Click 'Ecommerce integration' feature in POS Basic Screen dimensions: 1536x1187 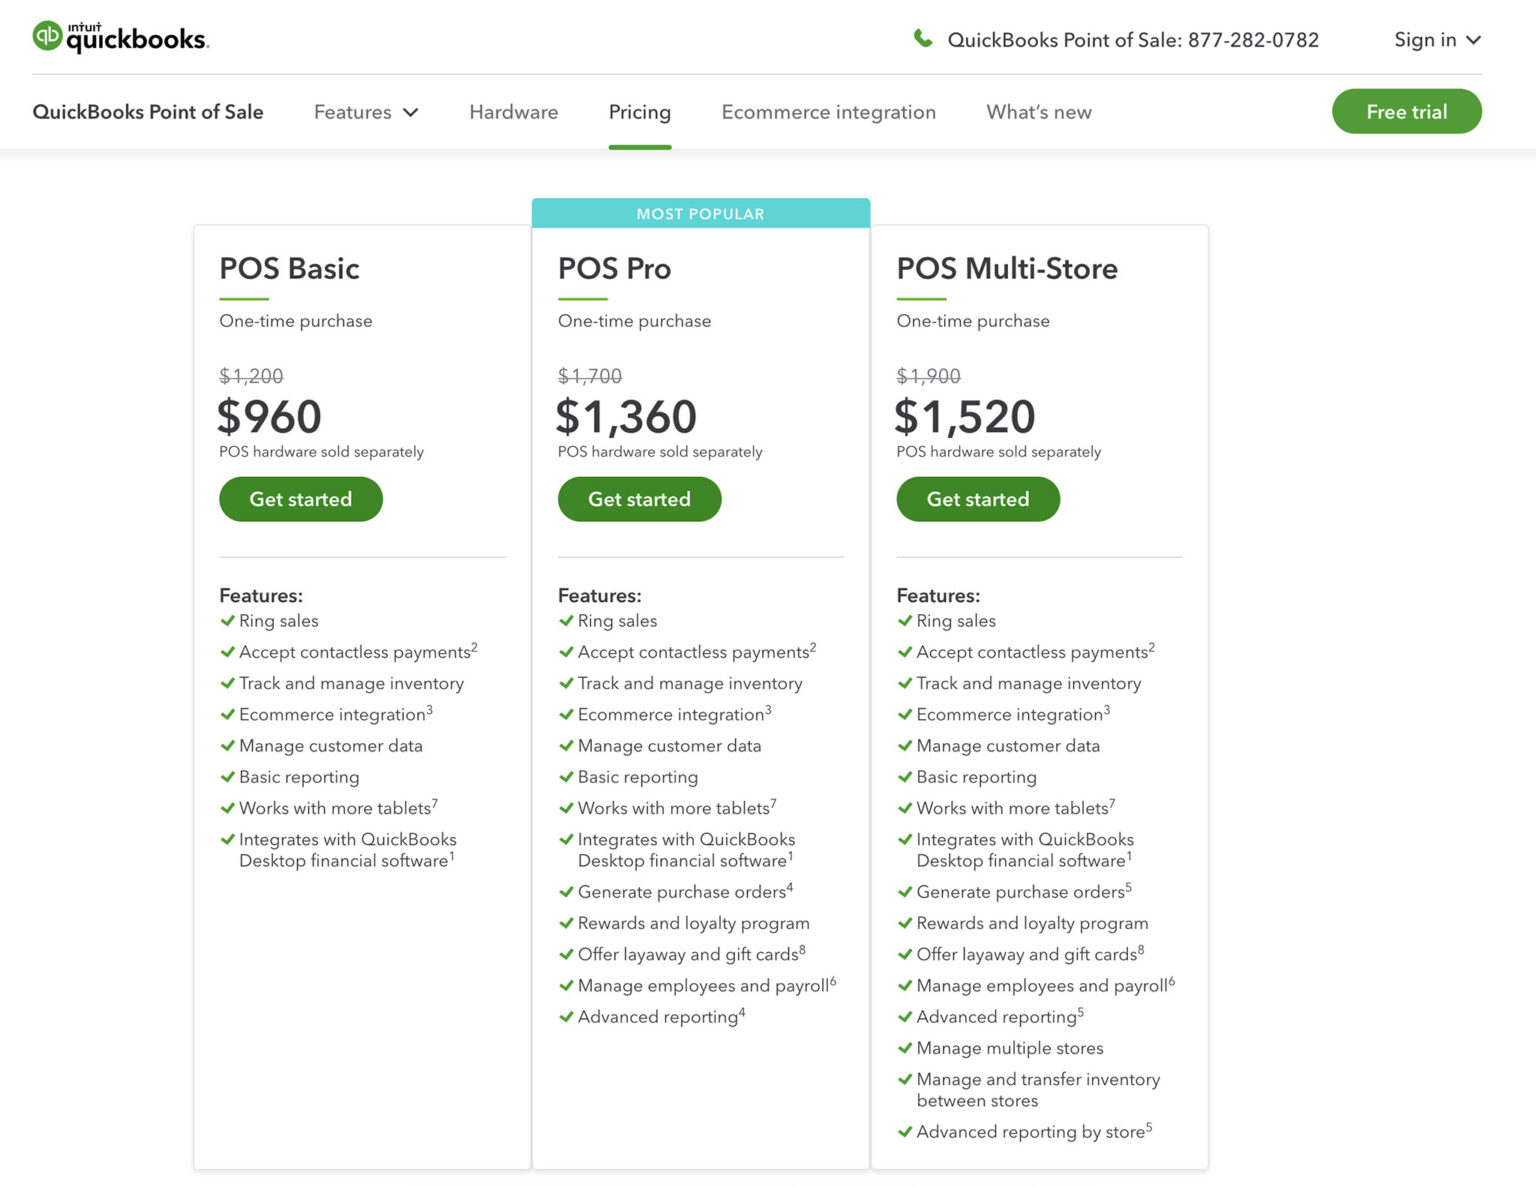[336, 714]
